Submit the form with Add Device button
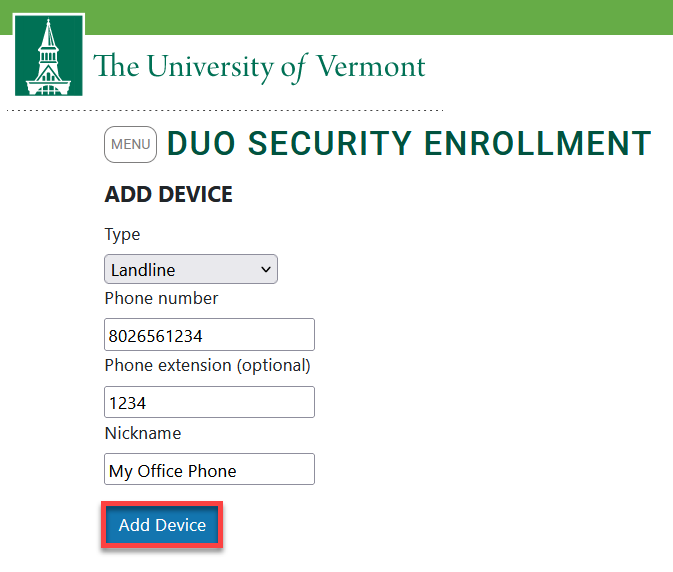 [x=162, y=525]
